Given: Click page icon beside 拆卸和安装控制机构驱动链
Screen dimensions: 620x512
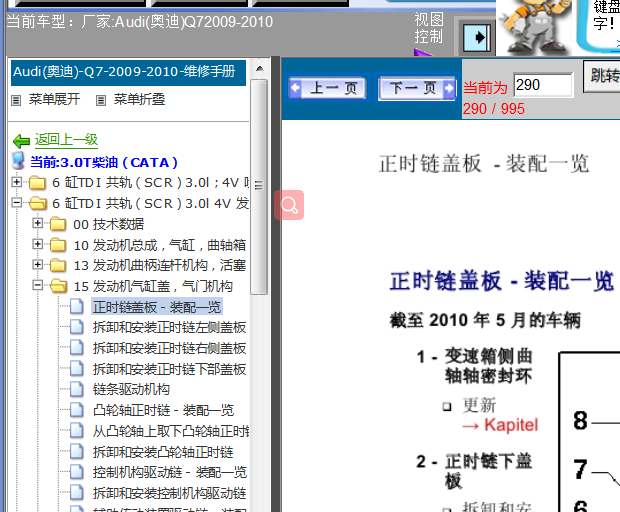Looking at the screenshot, I should point(77,493).
